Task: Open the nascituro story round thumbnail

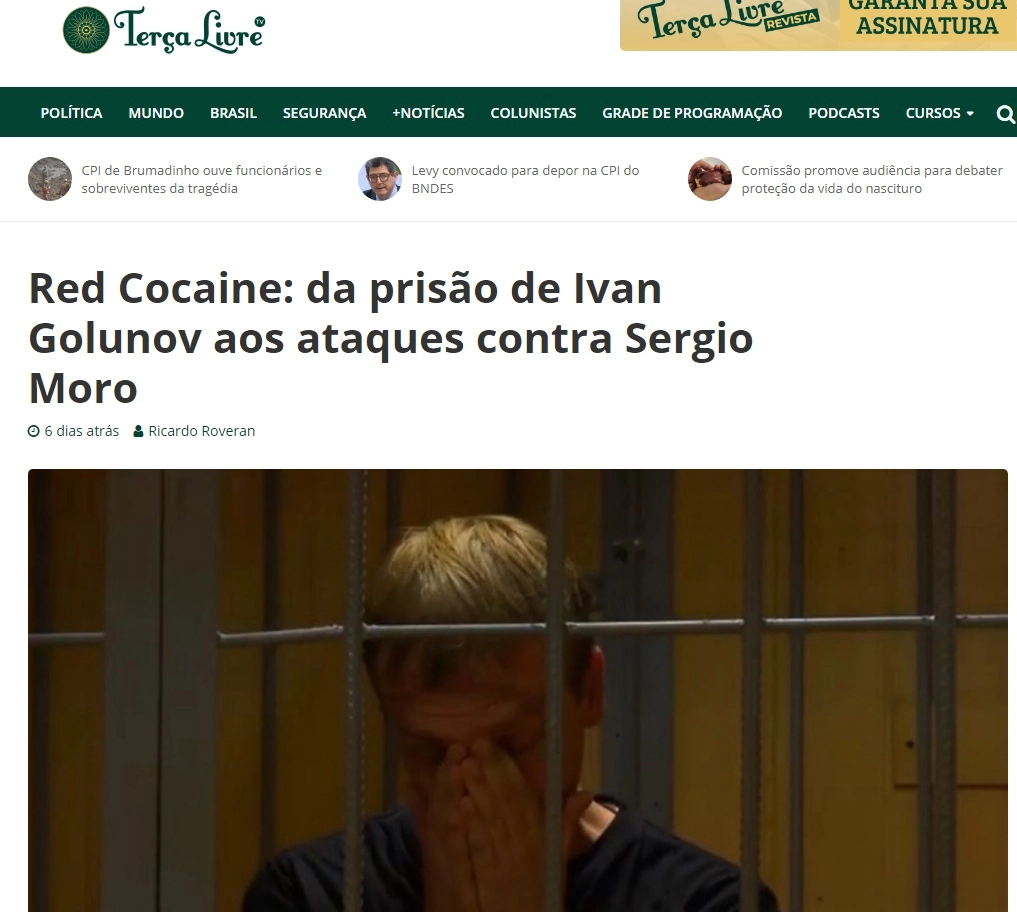Action: click(x=710, y=179)
